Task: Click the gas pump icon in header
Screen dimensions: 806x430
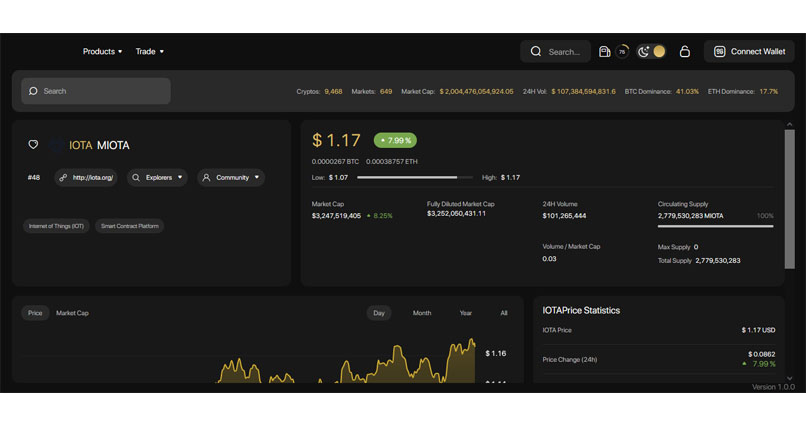Action: [604, 51]
